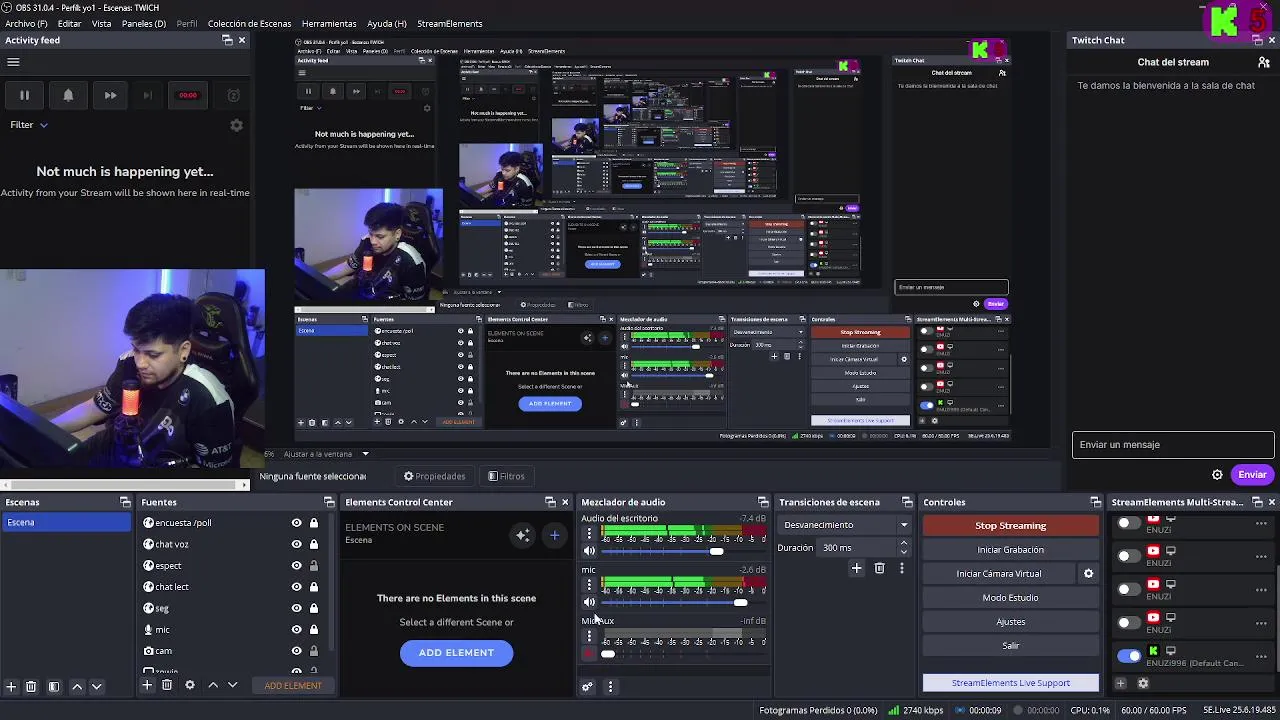Move source down with arrow icon
The height and width of the screenshot is (720, 1280).
click(x=232, y=685)
